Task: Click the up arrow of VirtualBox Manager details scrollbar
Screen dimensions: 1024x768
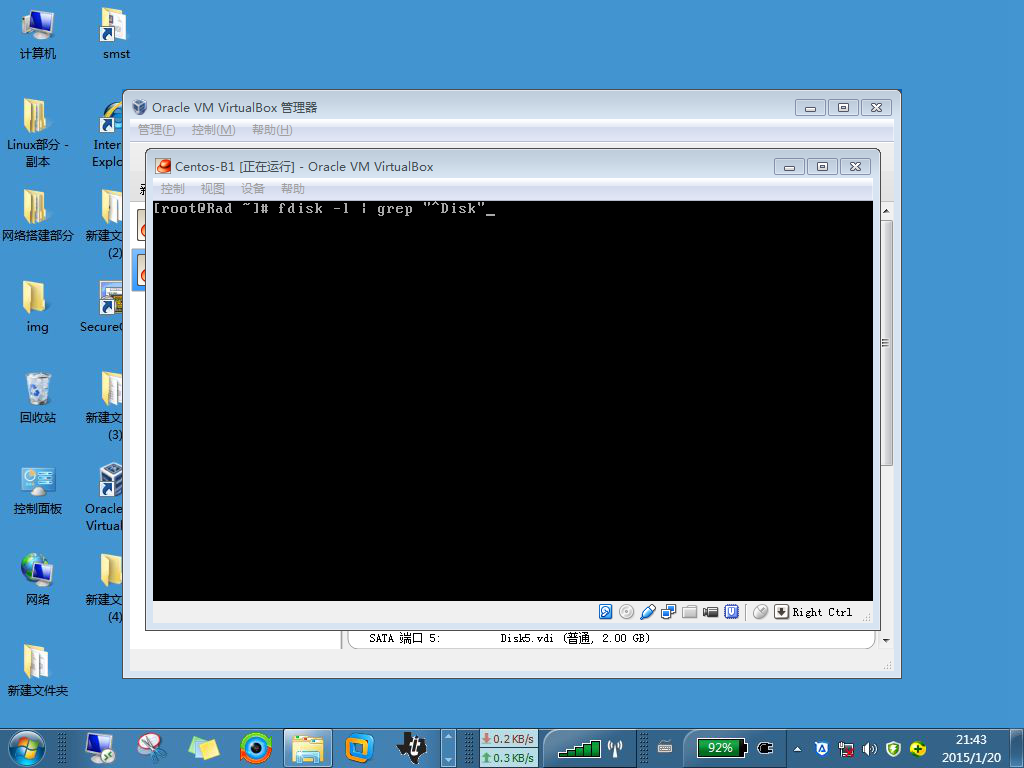Action: 886,211
